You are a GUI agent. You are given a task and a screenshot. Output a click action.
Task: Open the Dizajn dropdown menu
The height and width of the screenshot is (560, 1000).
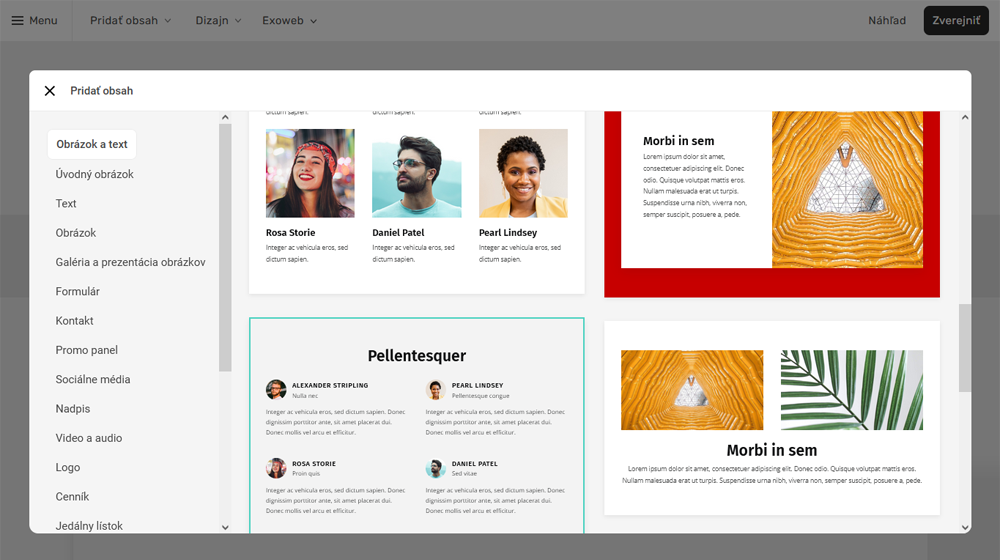[x=218, y=20]
